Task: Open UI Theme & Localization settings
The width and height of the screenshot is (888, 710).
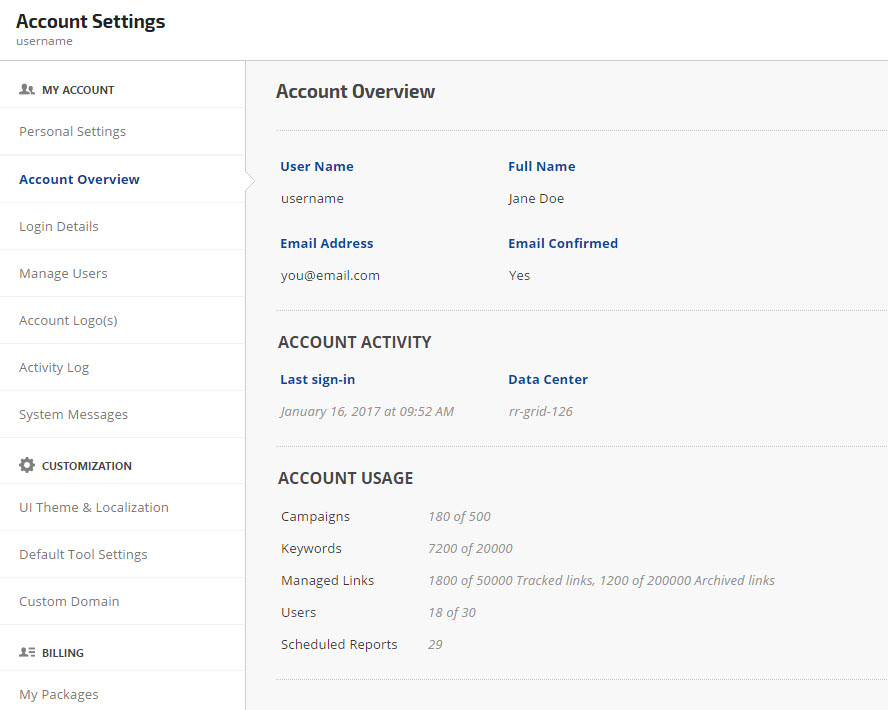Action: tap(94, 507)
